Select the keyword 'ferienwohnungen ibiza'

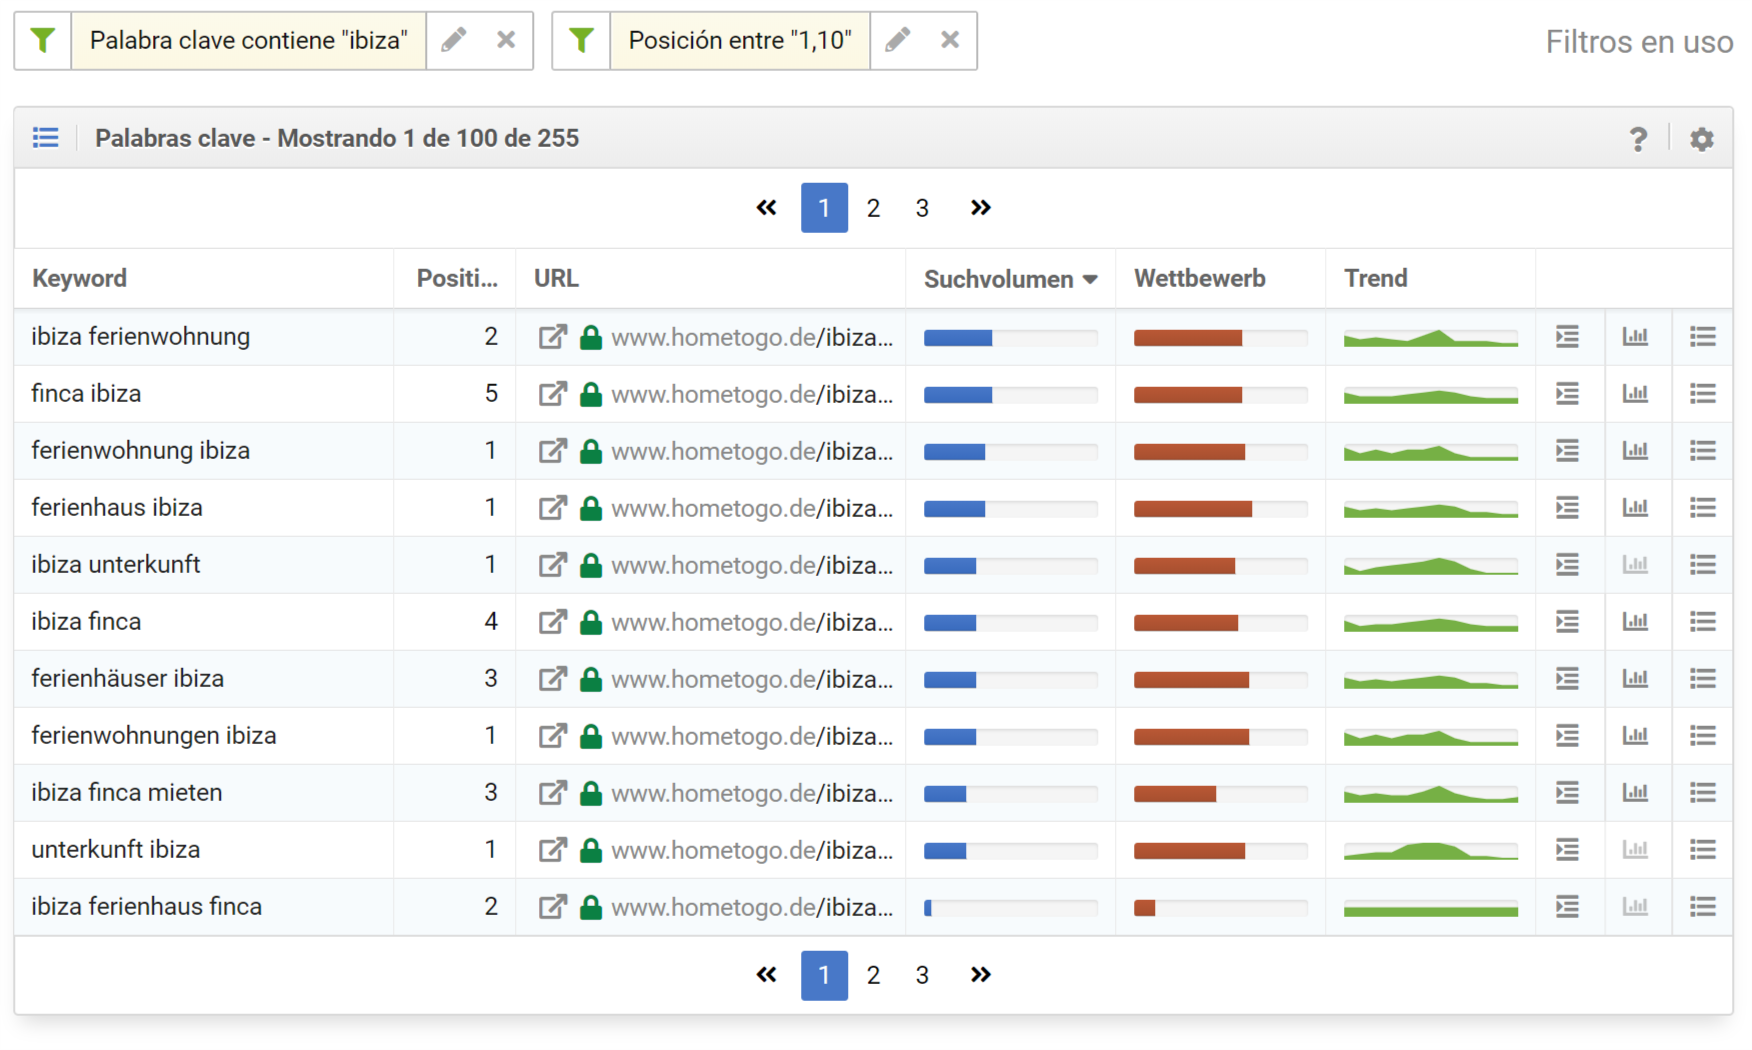pos(154,736)
